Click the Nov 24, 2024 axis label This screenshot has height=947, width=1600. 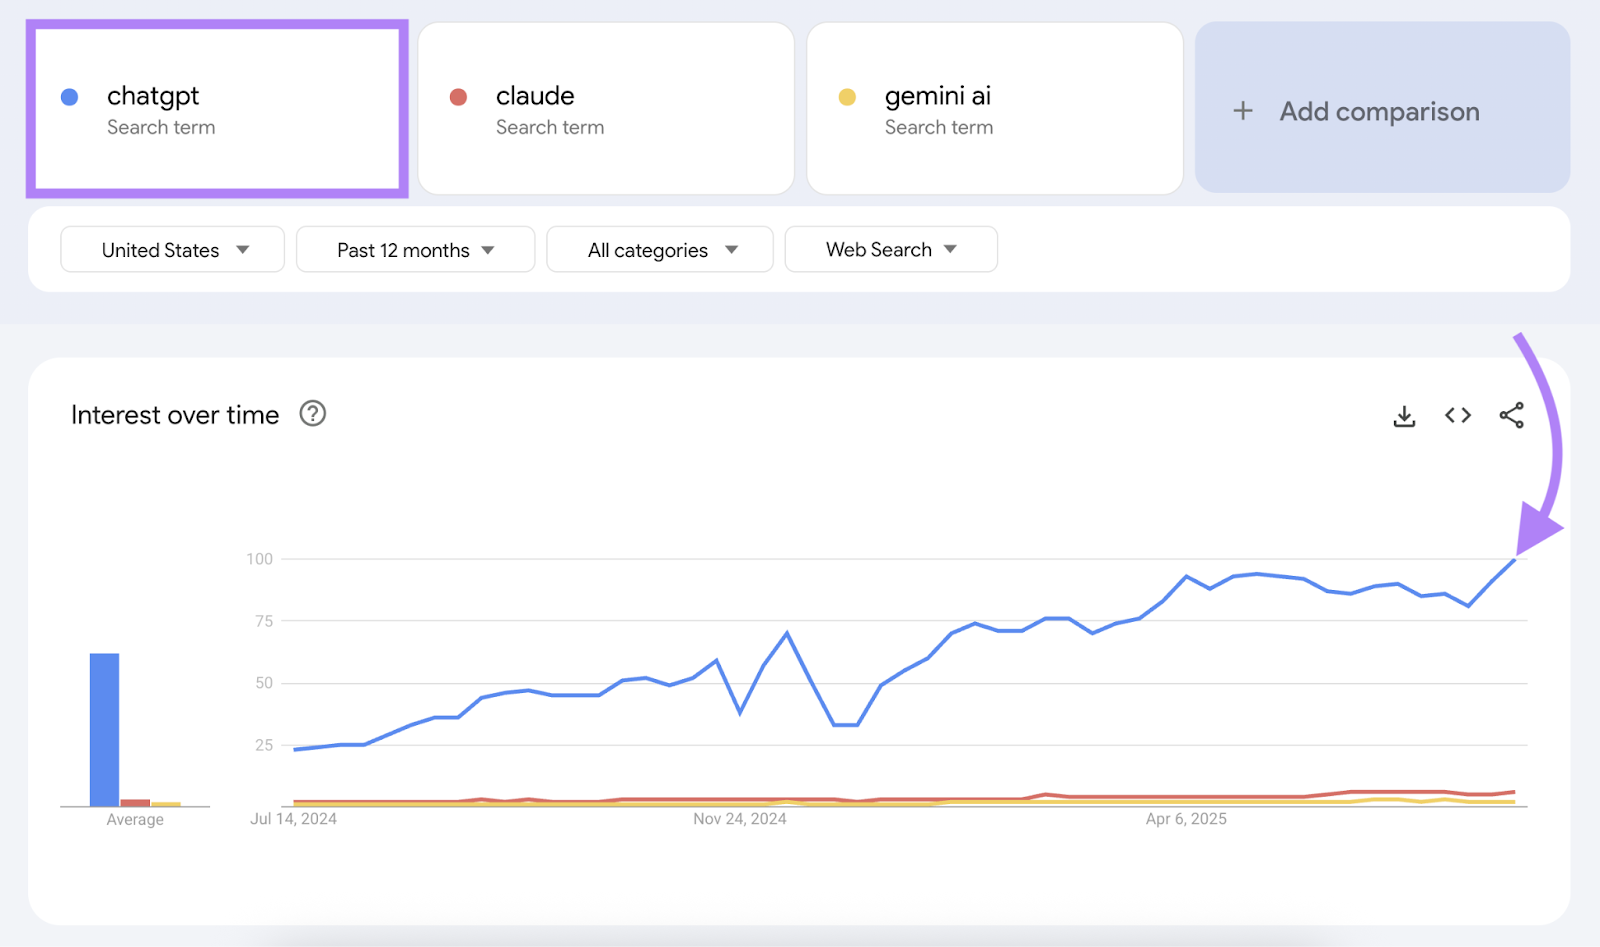tap(741, 818)
